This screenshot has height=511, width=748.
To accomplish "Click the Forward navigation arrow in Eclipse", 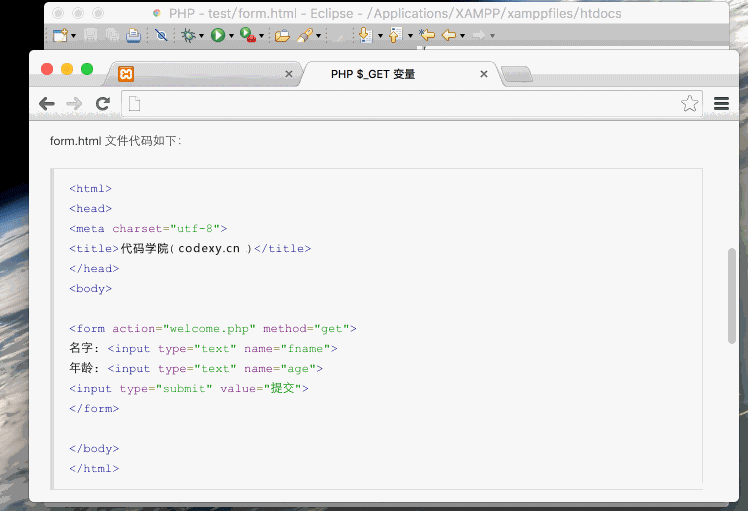I will (478, 35).
